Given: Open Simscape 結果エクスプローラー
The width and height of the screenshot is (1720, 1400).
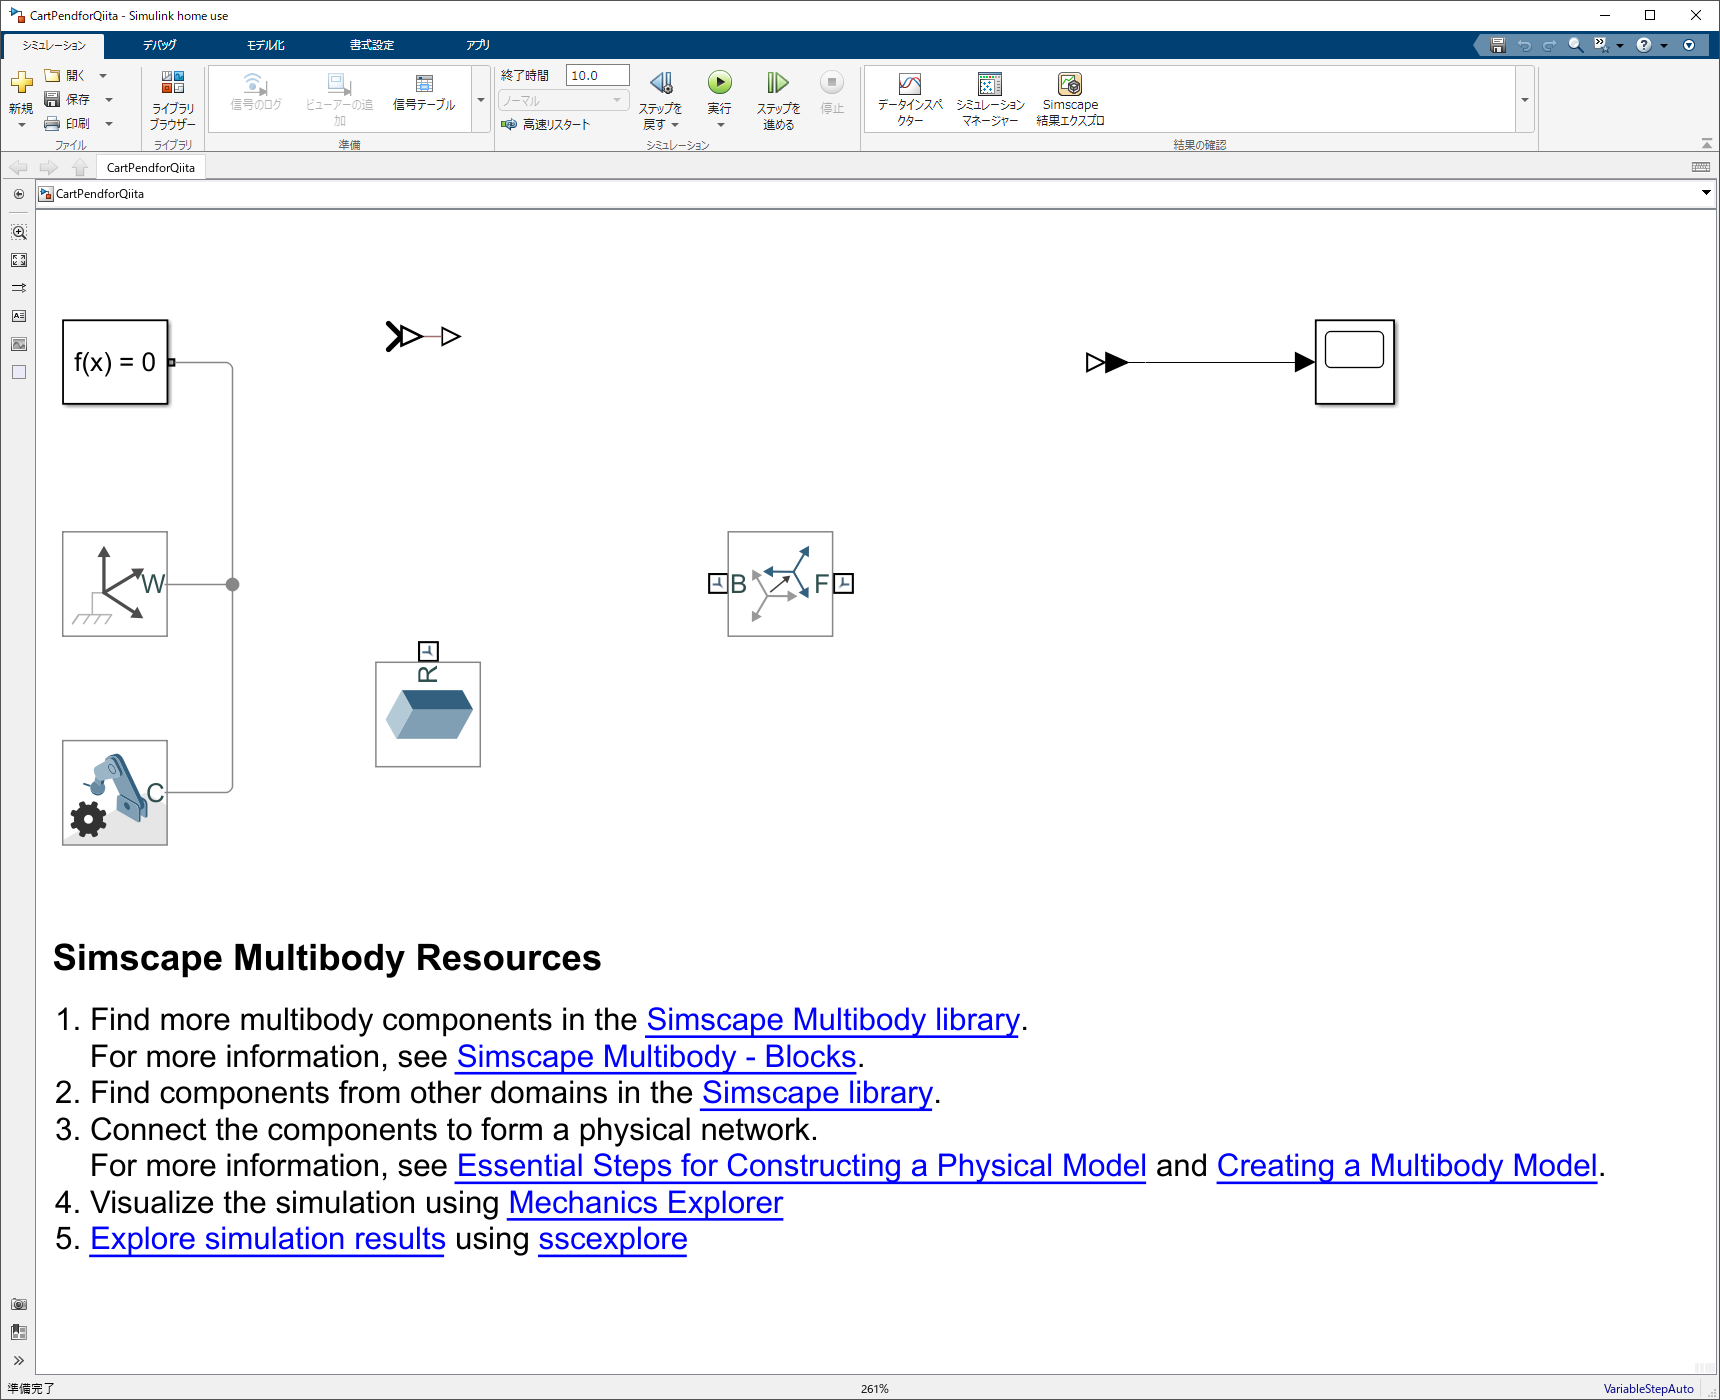Looking at the screenshot, I should [x=1069, y=97].
